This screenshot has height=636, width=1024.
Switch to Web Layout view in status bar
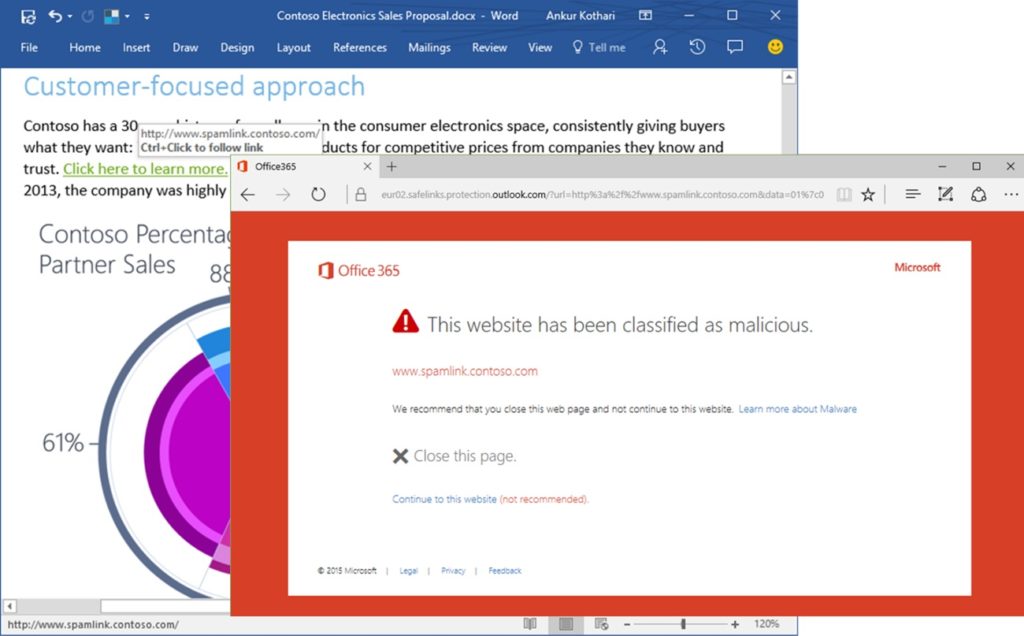601,624
